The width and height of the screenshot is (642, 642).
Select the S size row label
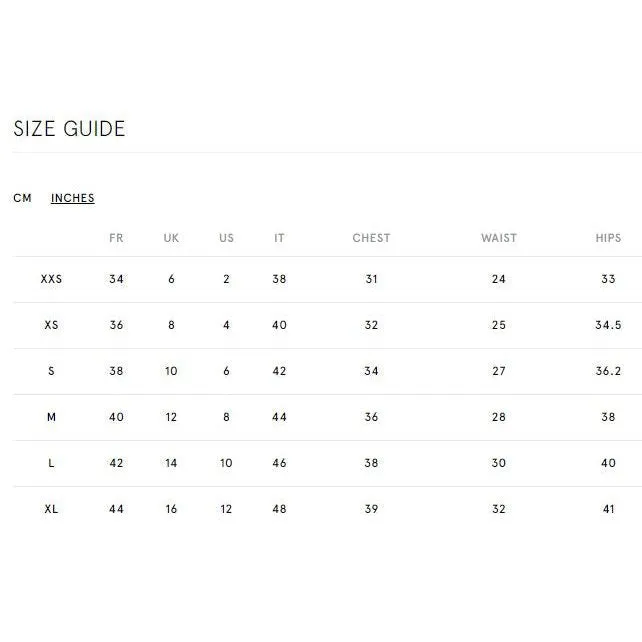tap(51, 371)
